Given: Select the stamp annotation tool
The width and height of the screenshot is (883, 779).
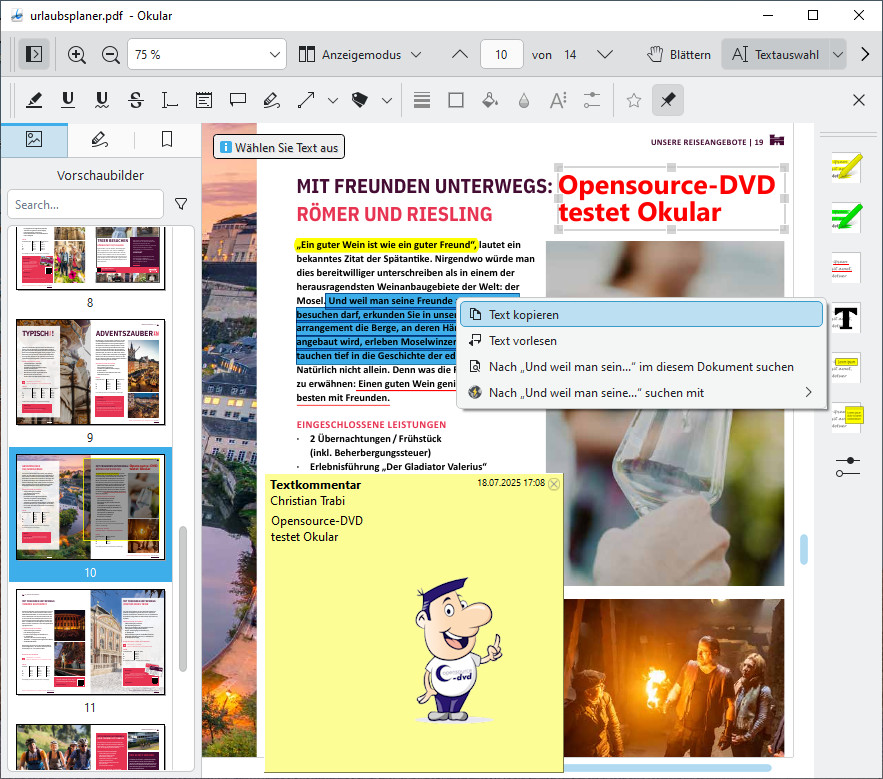Looking at the screenshot, I should pyautogui.click(x=360, y=100).
